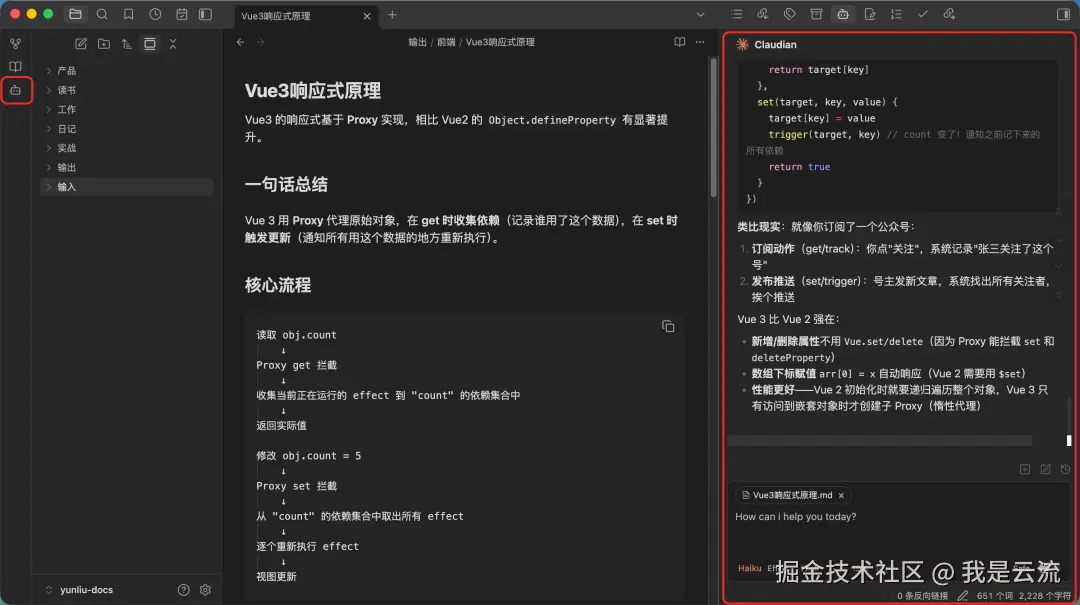Viewport: 1080px width, 605px height.
Task: Change the file sort order
Action: point(127,44)
